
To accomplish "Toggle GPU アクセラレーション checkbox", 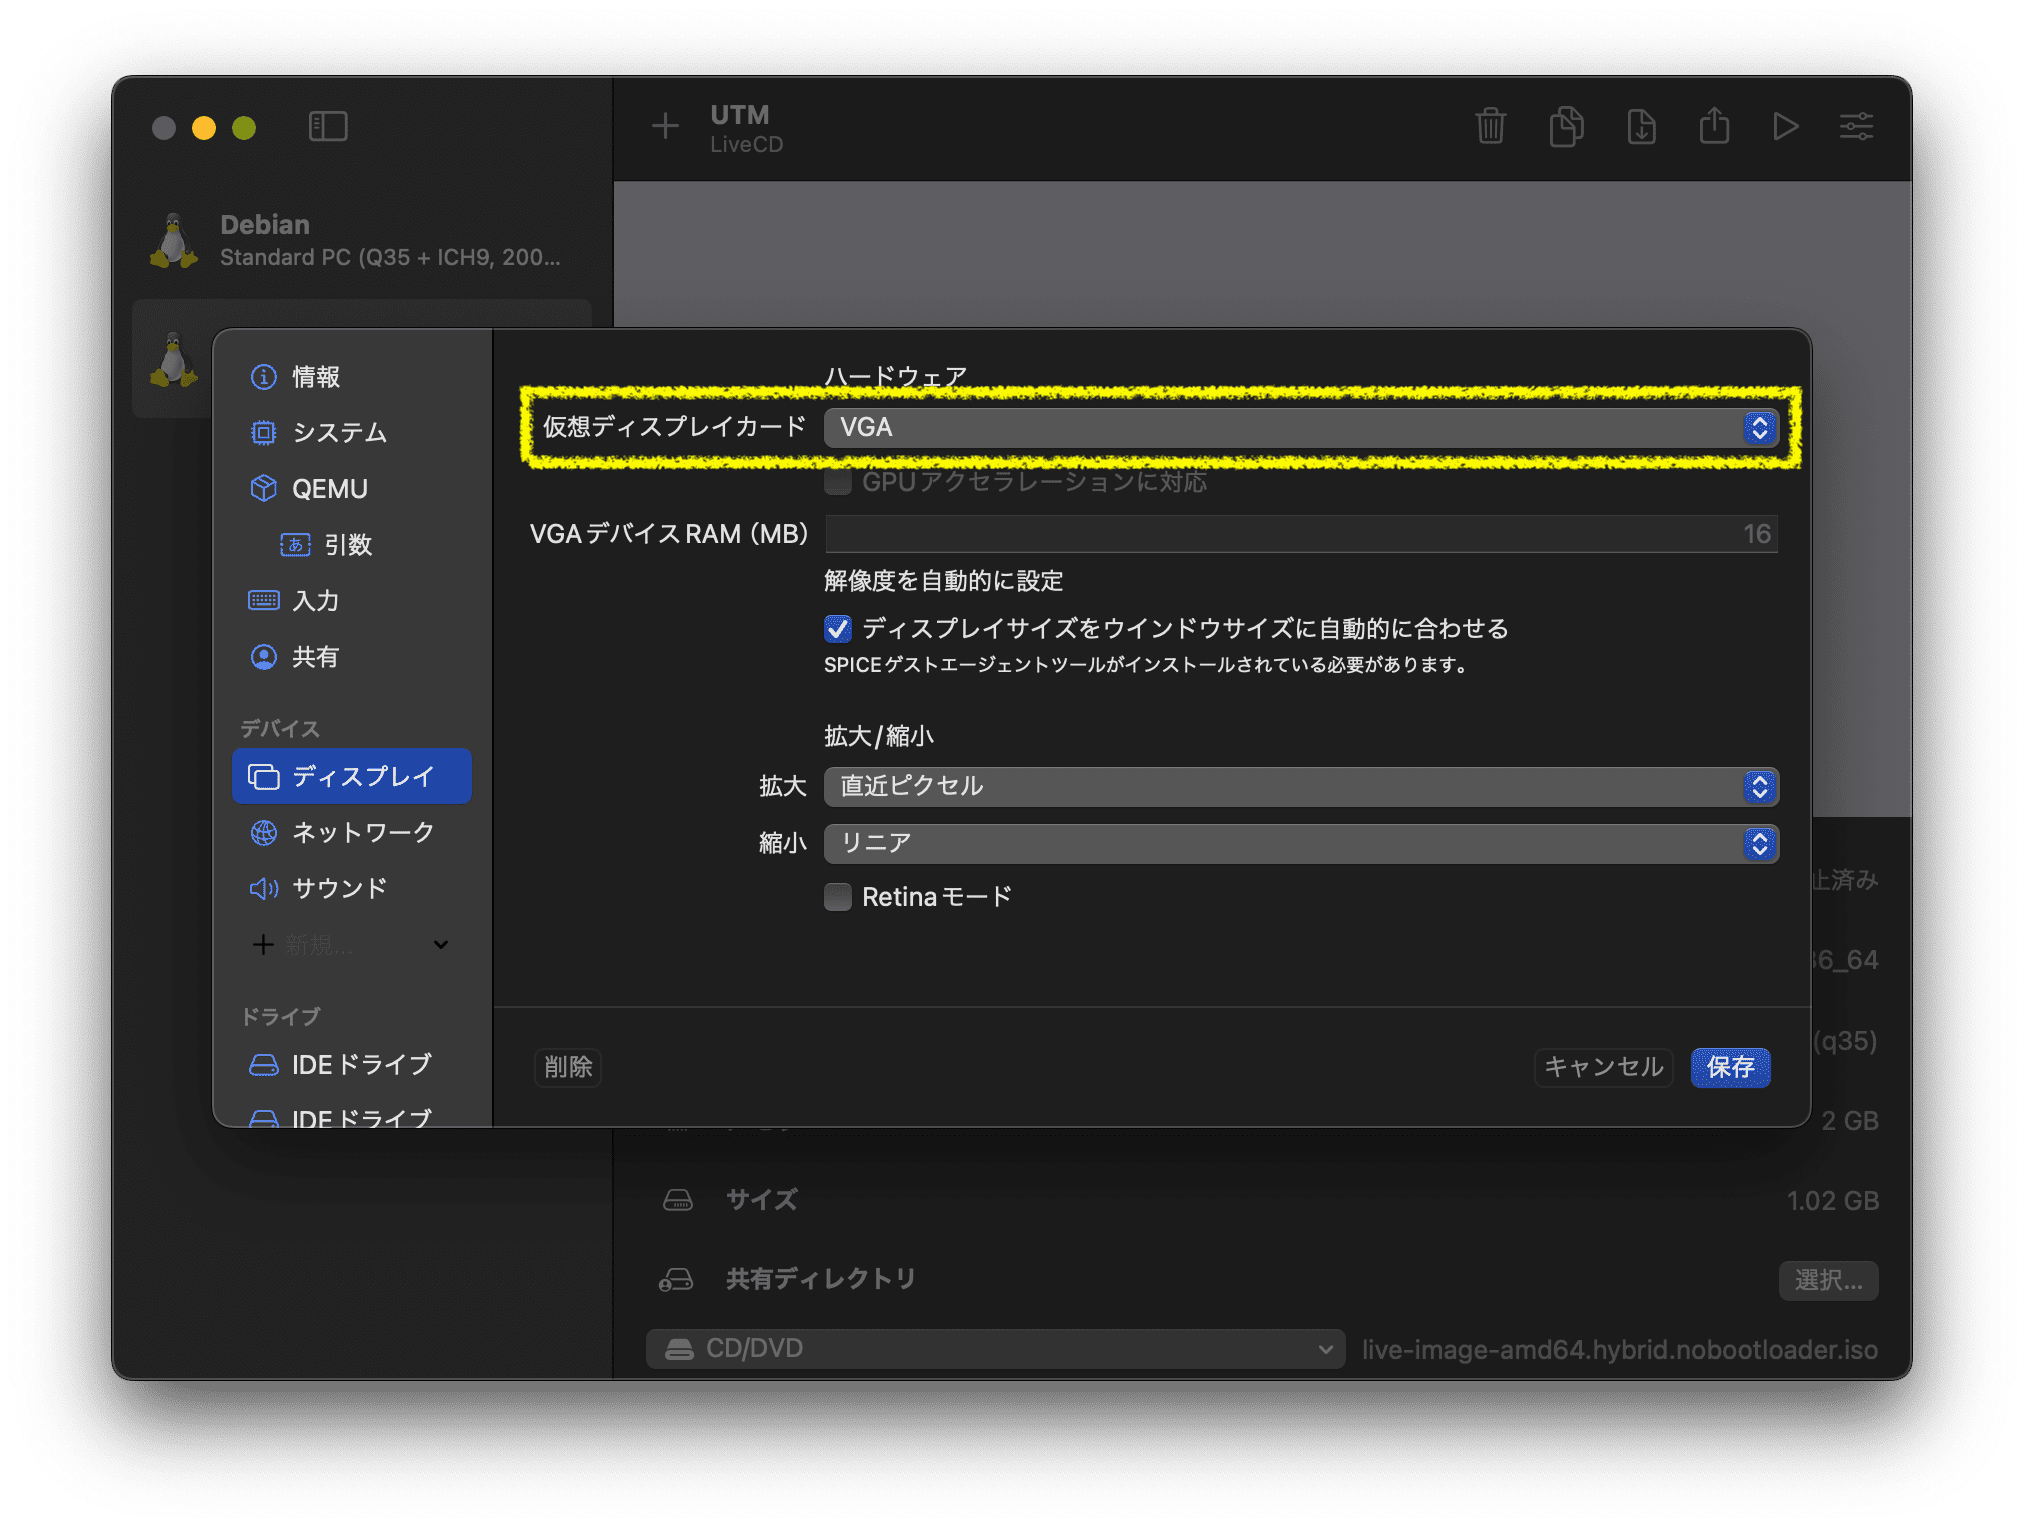I will (x=838, y=482).
